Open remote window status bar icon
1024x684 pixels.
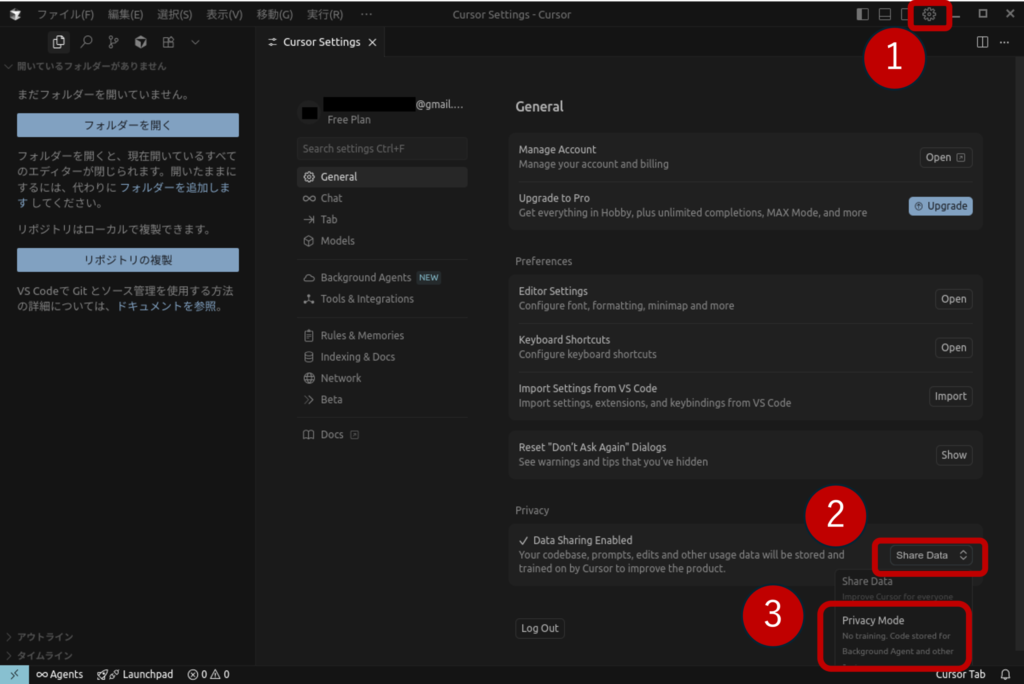pyautogui.click(x=14, y=674)
